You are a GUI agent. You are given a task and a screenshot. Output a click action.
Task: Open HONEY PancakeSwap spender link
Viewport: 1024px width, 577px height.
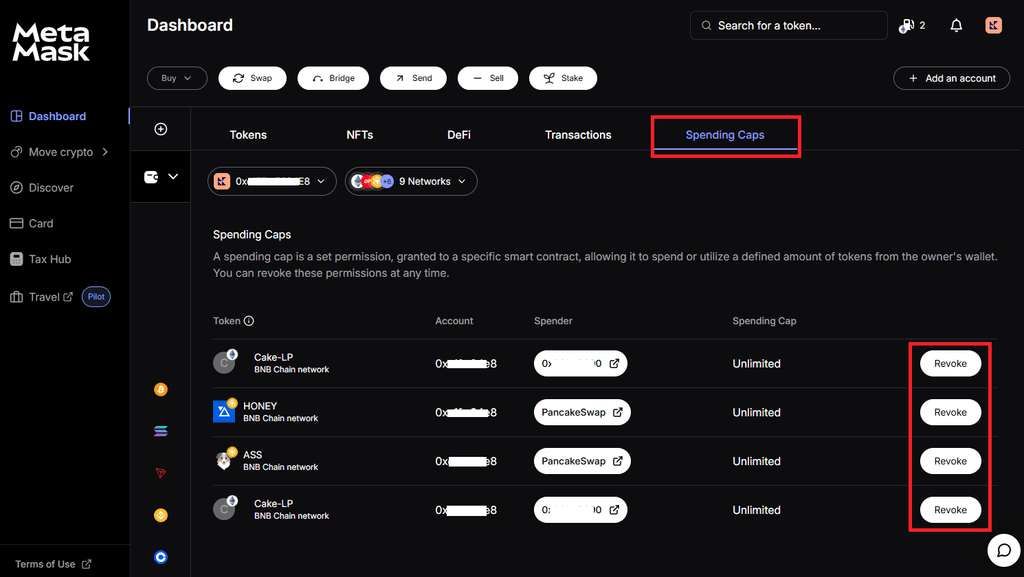(582, 413)
